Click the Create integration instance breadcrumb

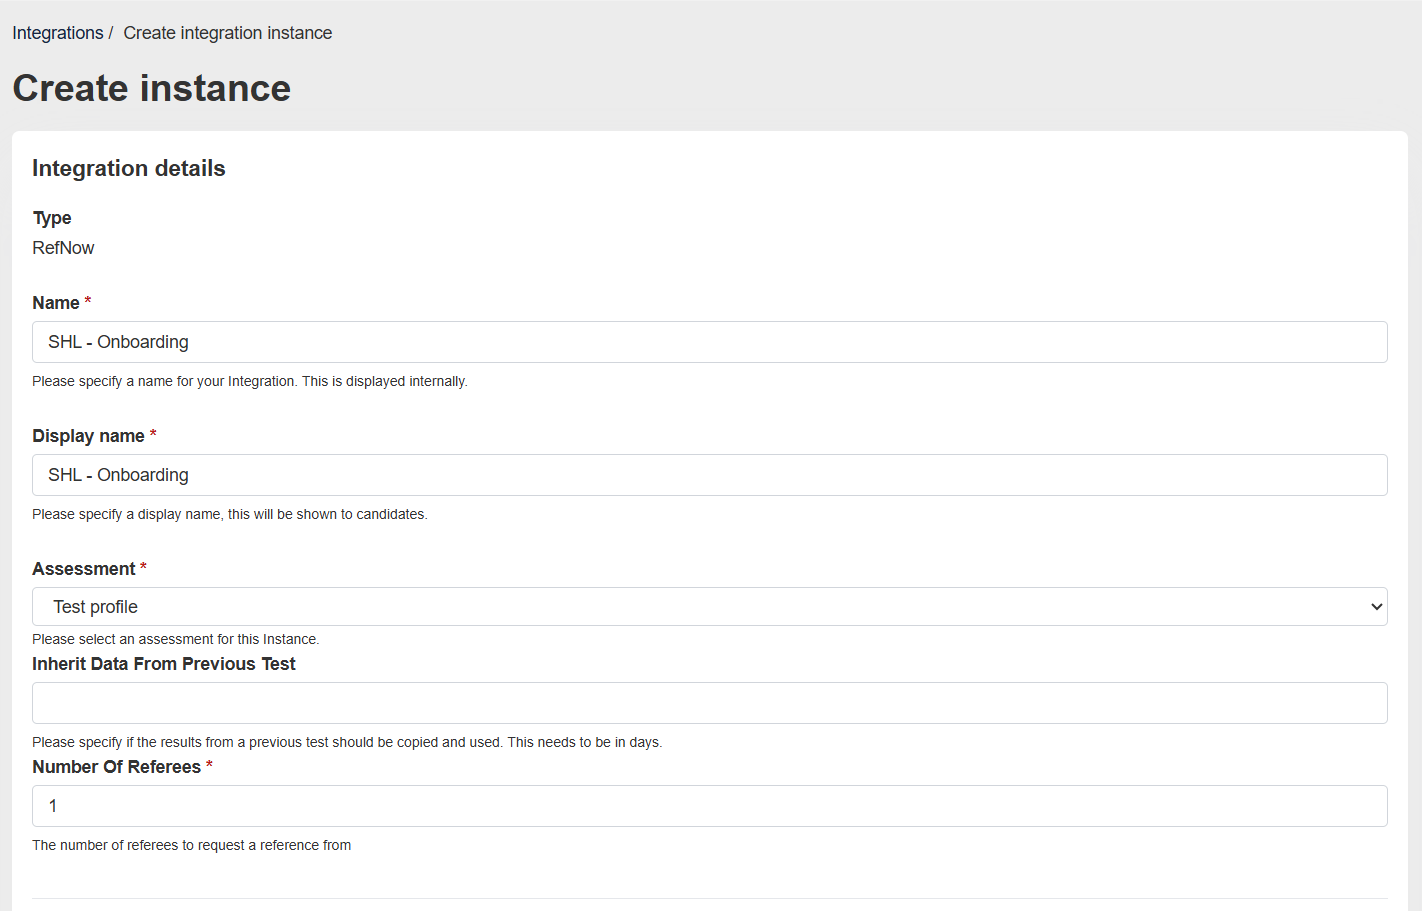[x=228, y=33]
